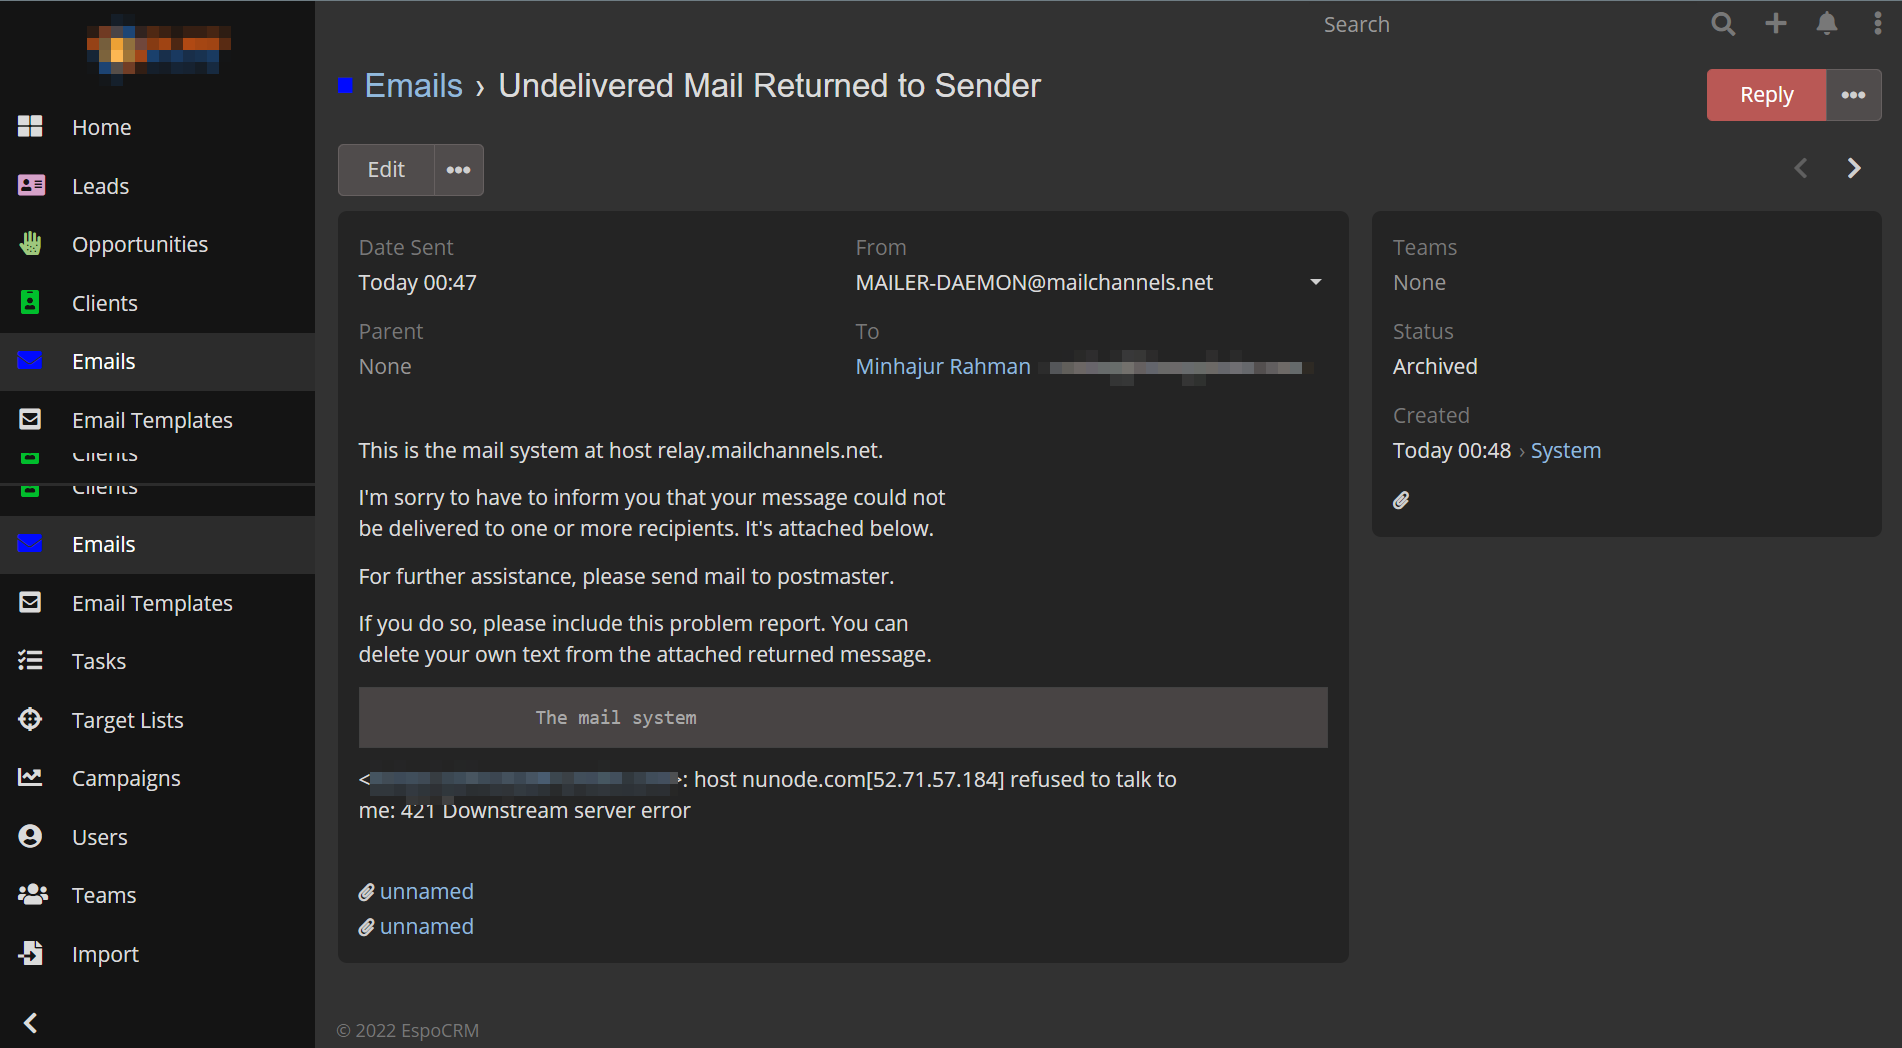The image size is (1902, 1048).
Task: Go to the next email record
Action: point(1854,168)
